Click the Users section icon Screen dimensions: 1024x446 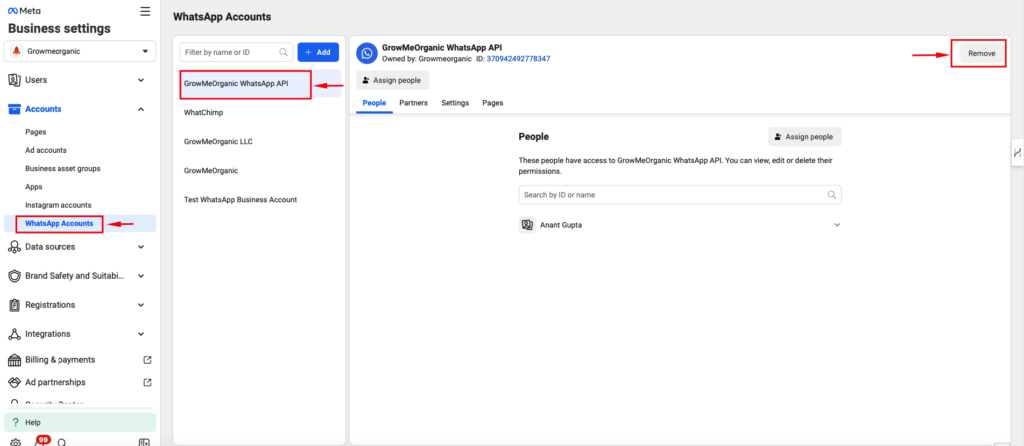click(x=14, y=80)
